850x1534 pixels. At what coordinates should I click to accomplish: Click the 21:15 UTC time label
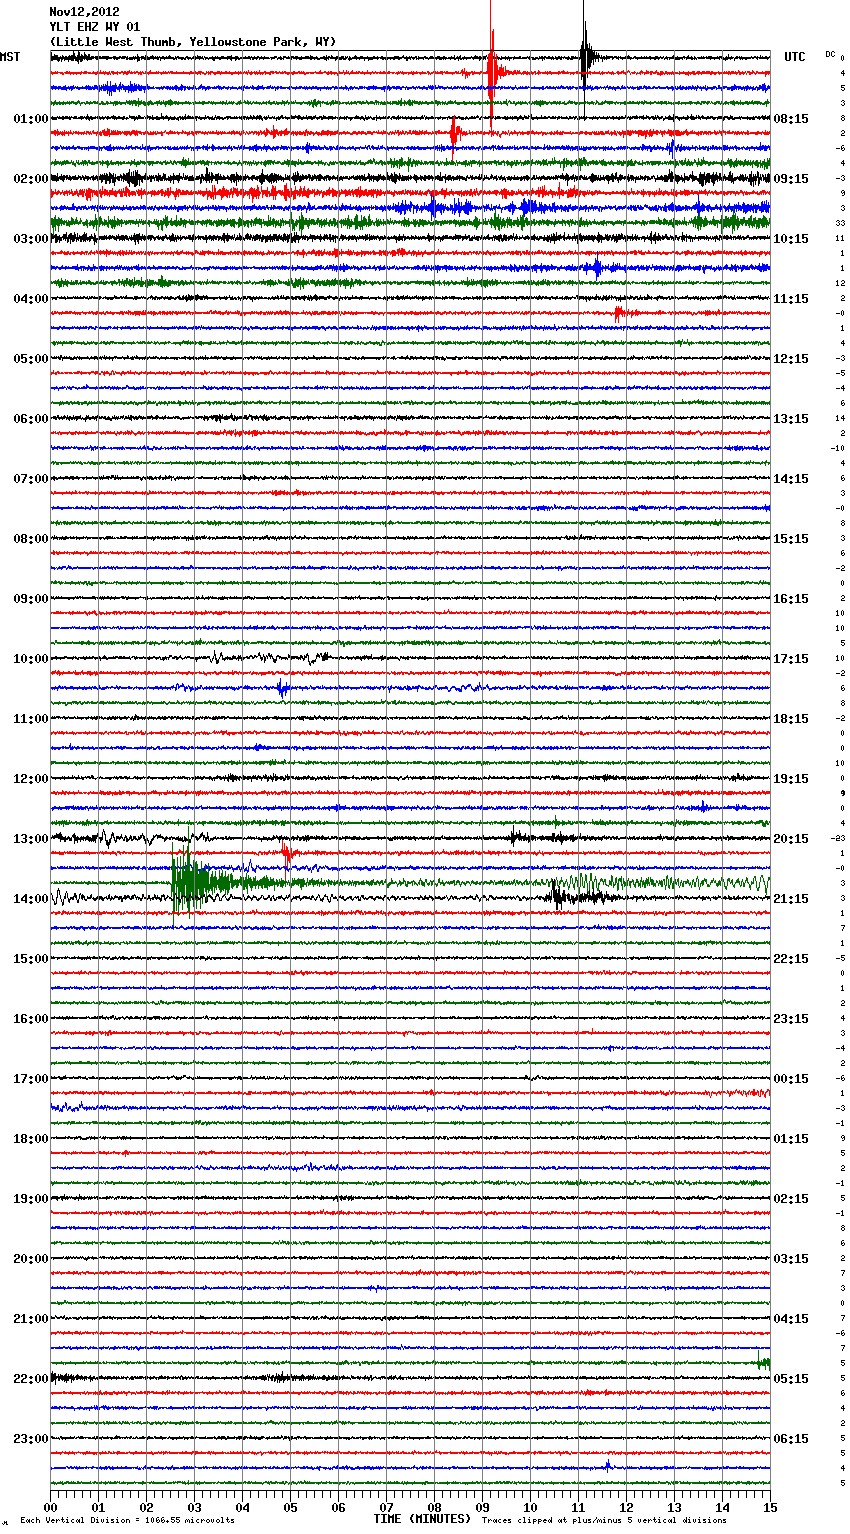(791, 899)
